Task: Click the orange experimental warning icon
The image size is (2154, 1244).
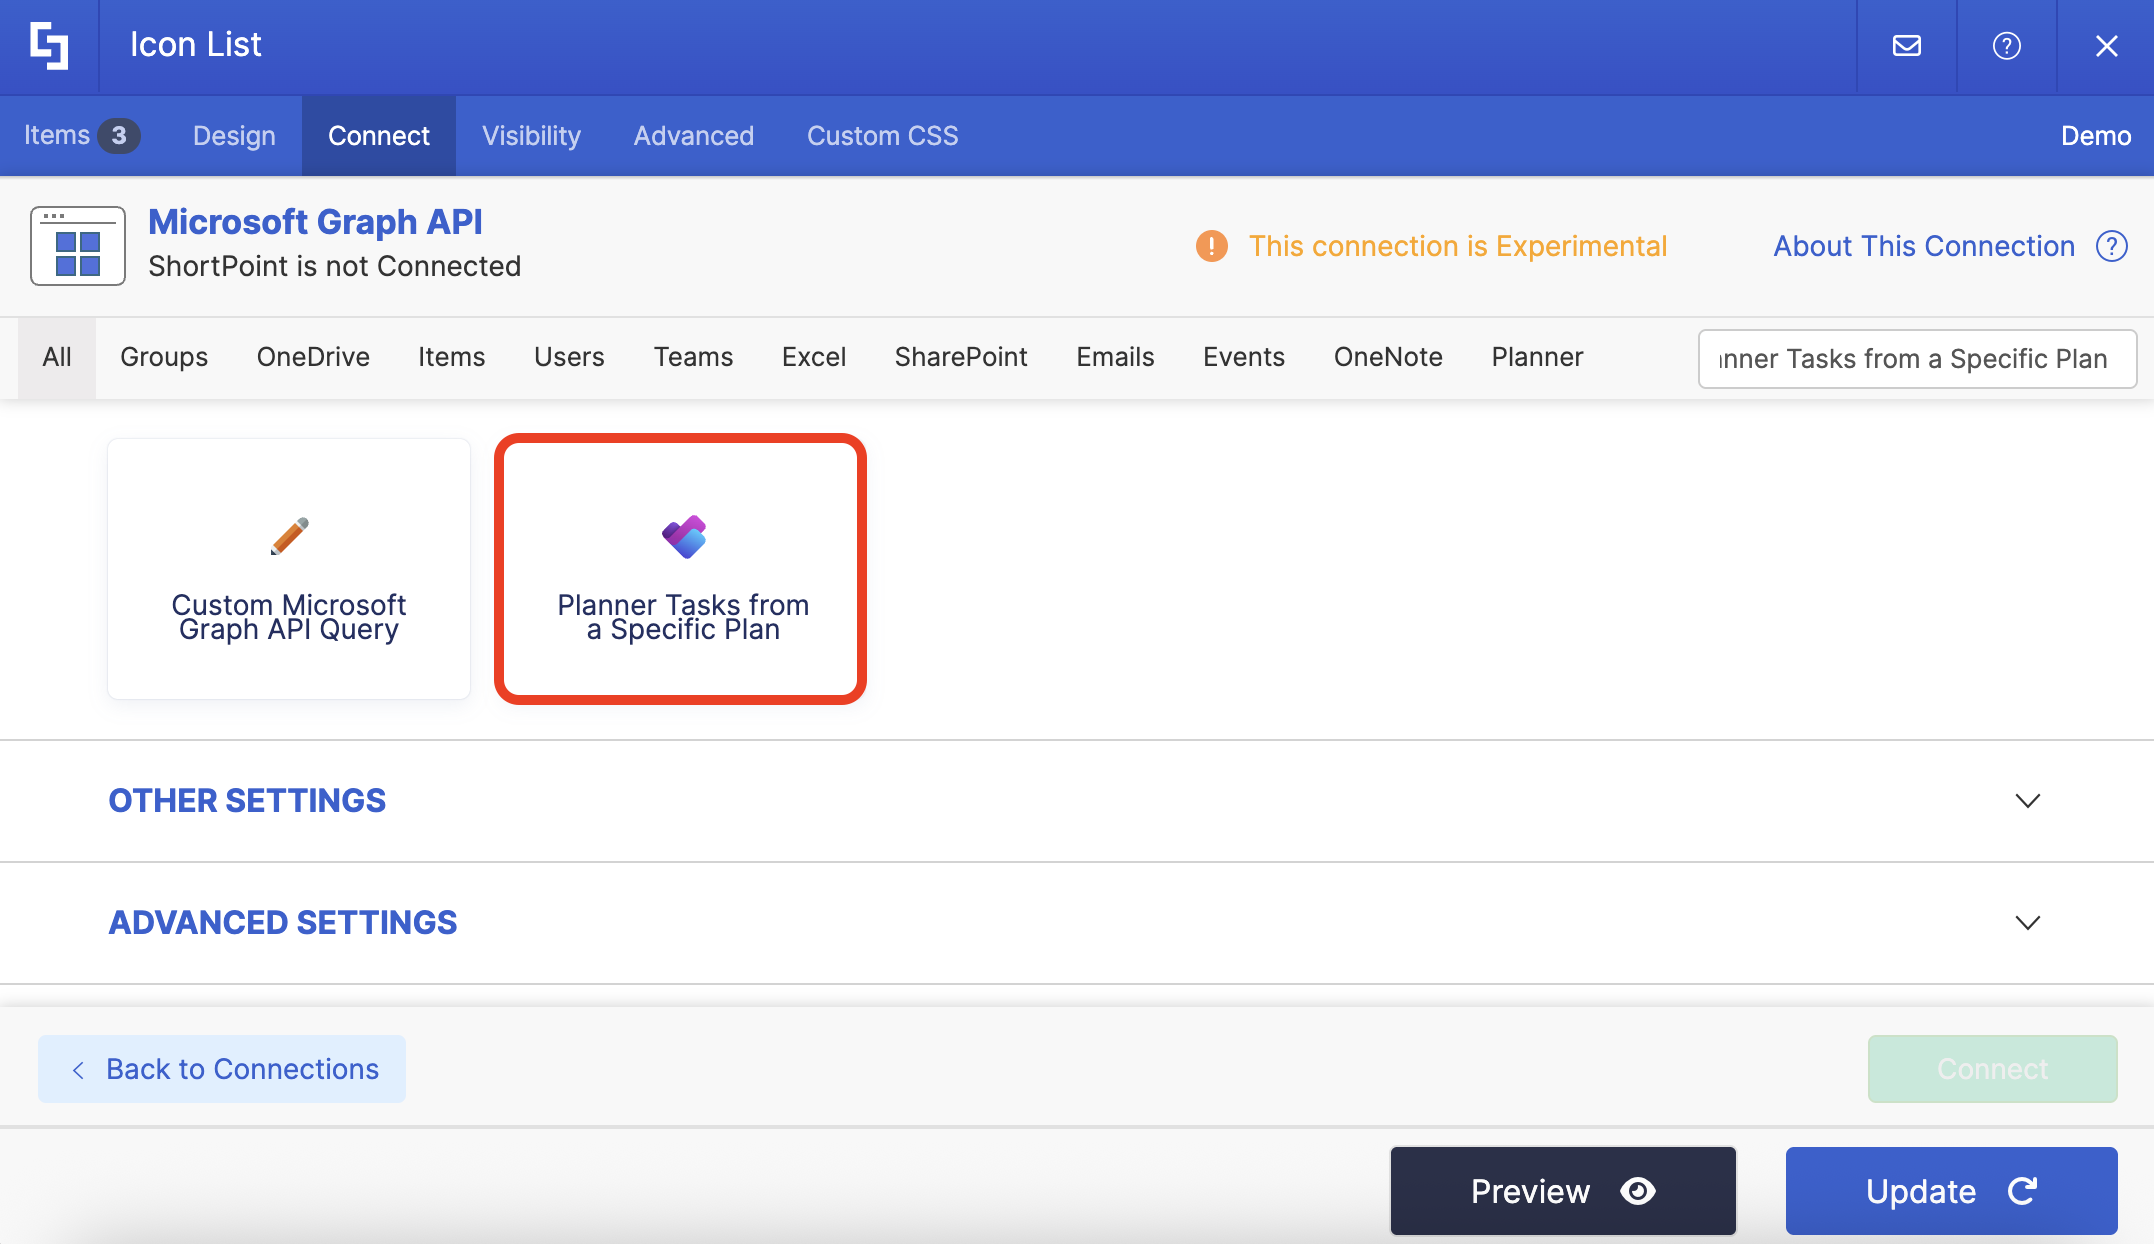Action: [1211, 246]
